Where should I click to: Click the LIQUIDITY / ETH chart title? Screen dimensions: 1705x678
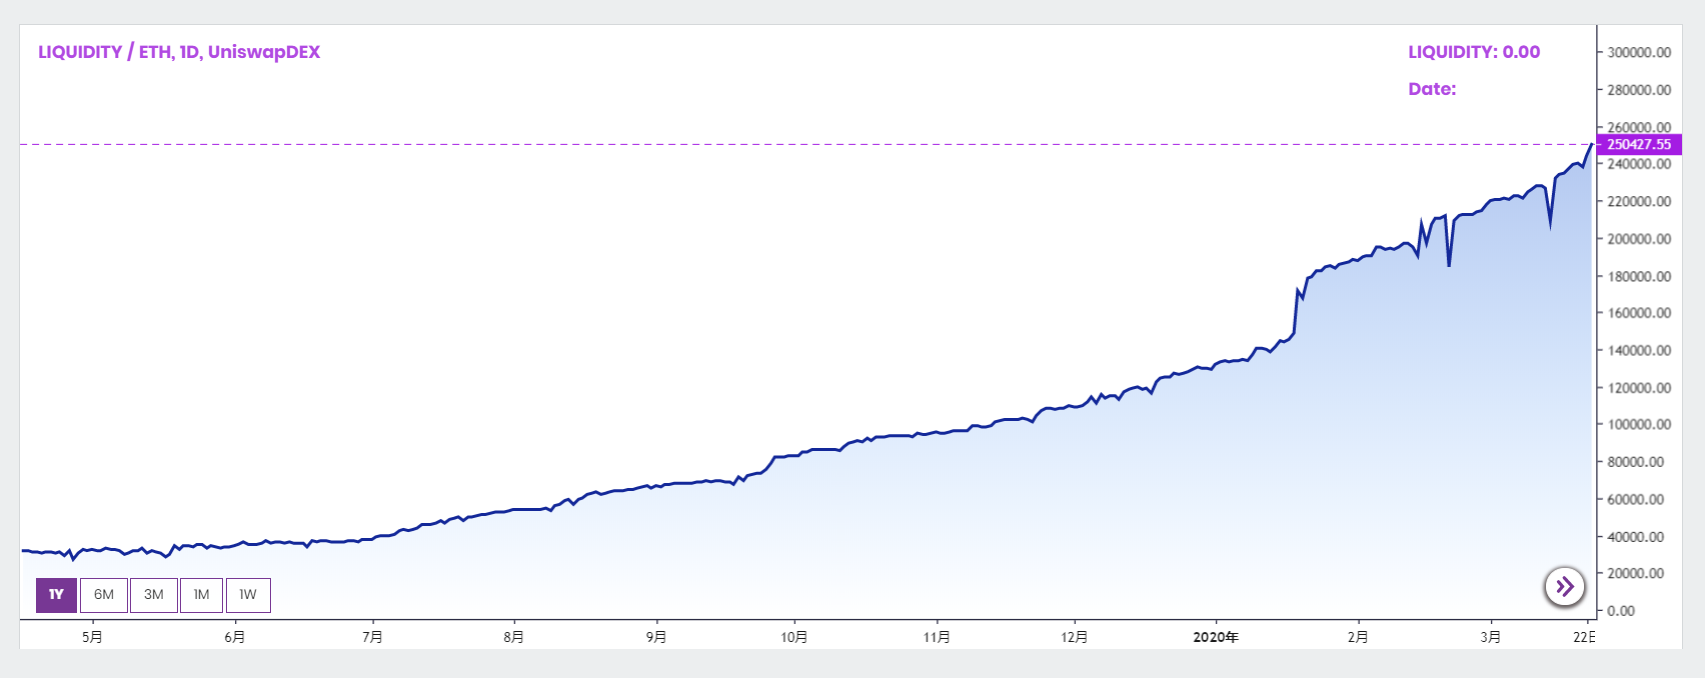pyautogui.click(x=179, y=52)
